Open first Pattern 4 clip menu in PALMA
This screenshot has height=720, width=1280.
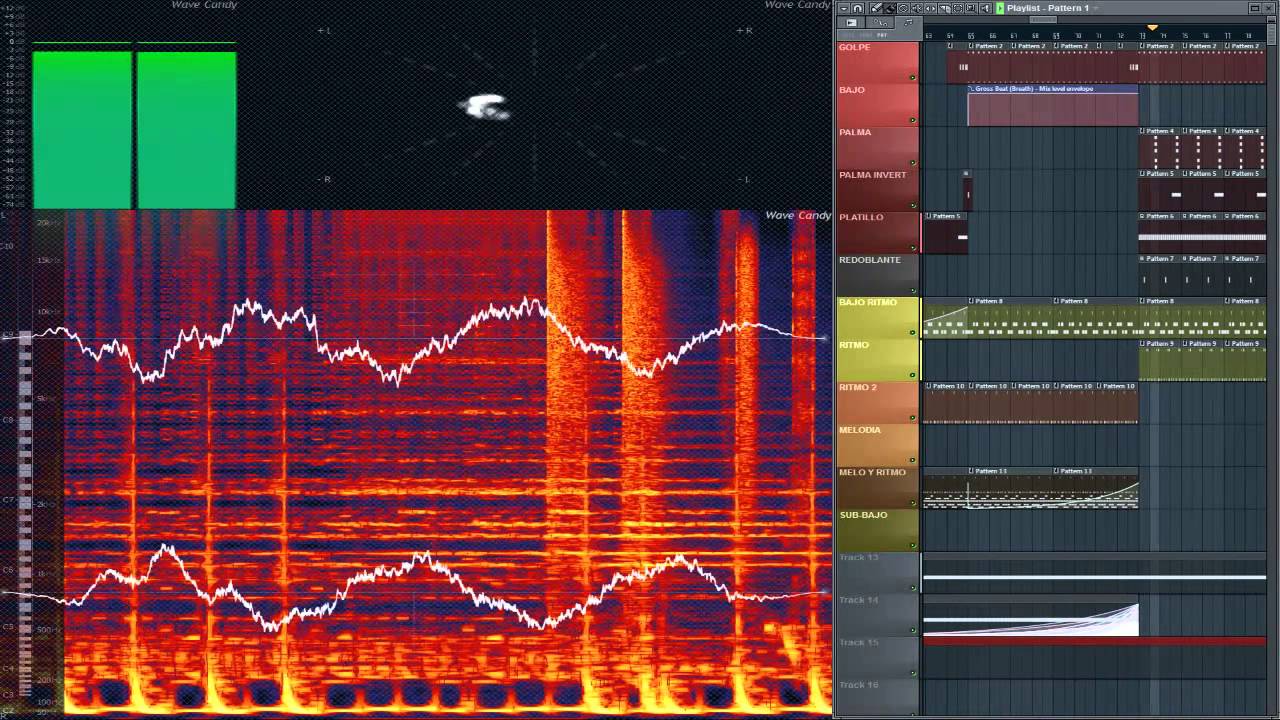[x=1142, y=131]
